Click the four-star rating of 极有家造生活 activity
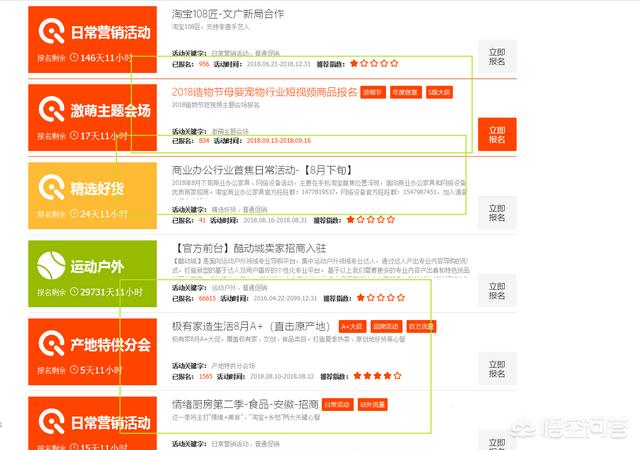The height and width of the screenshot is (450, 640). (x=378, y=376)
